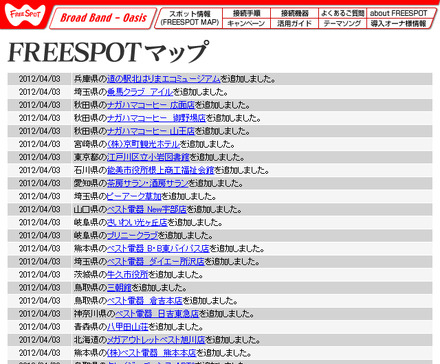Open ブリニークラブ link

coord(132,235)
